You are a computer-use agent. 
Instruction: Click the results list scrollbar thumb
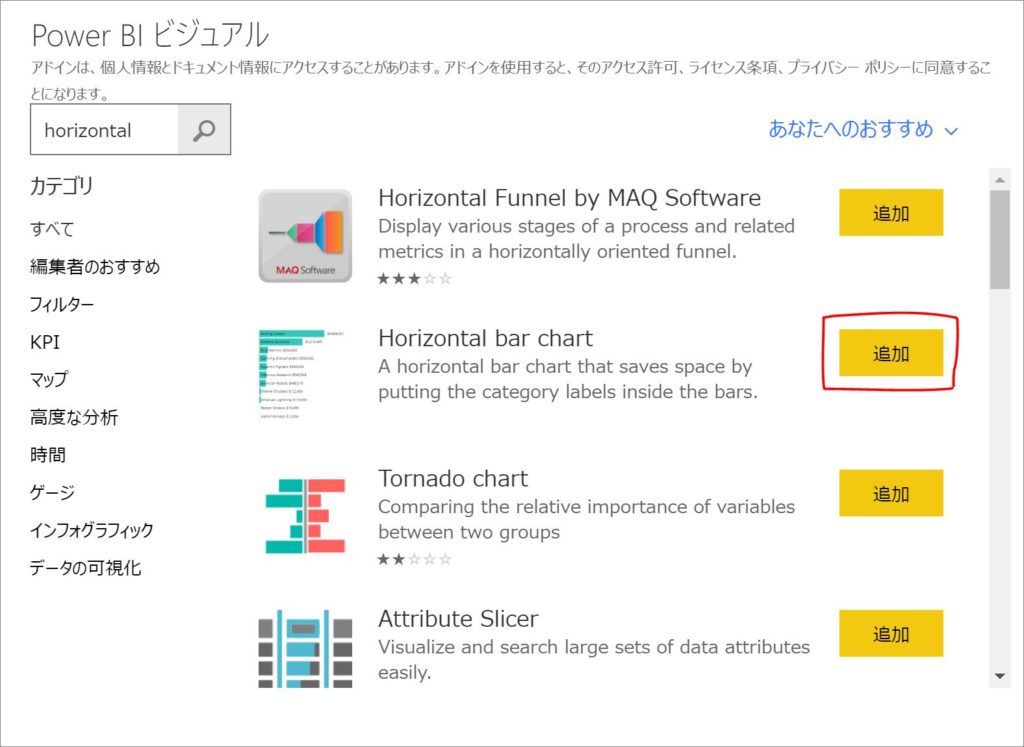click(x=1000, y=240)
